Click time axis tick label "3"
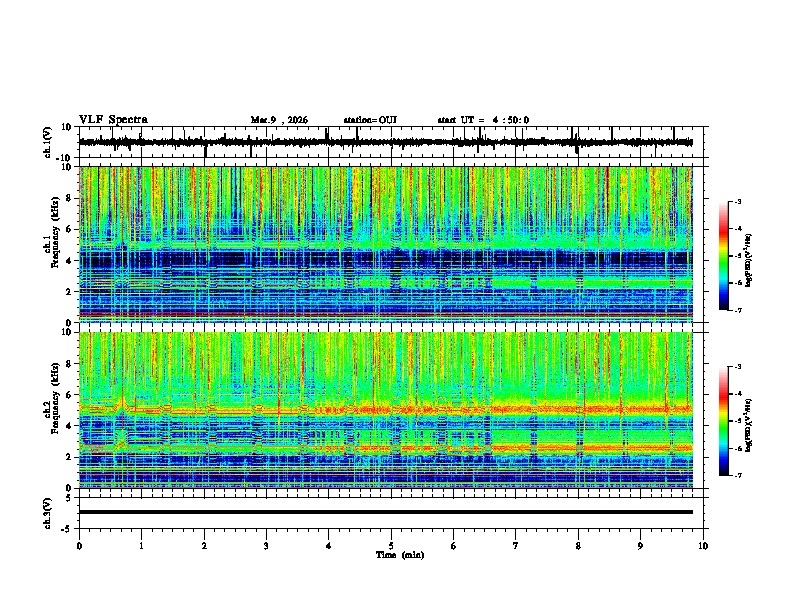 coord(266,546)
